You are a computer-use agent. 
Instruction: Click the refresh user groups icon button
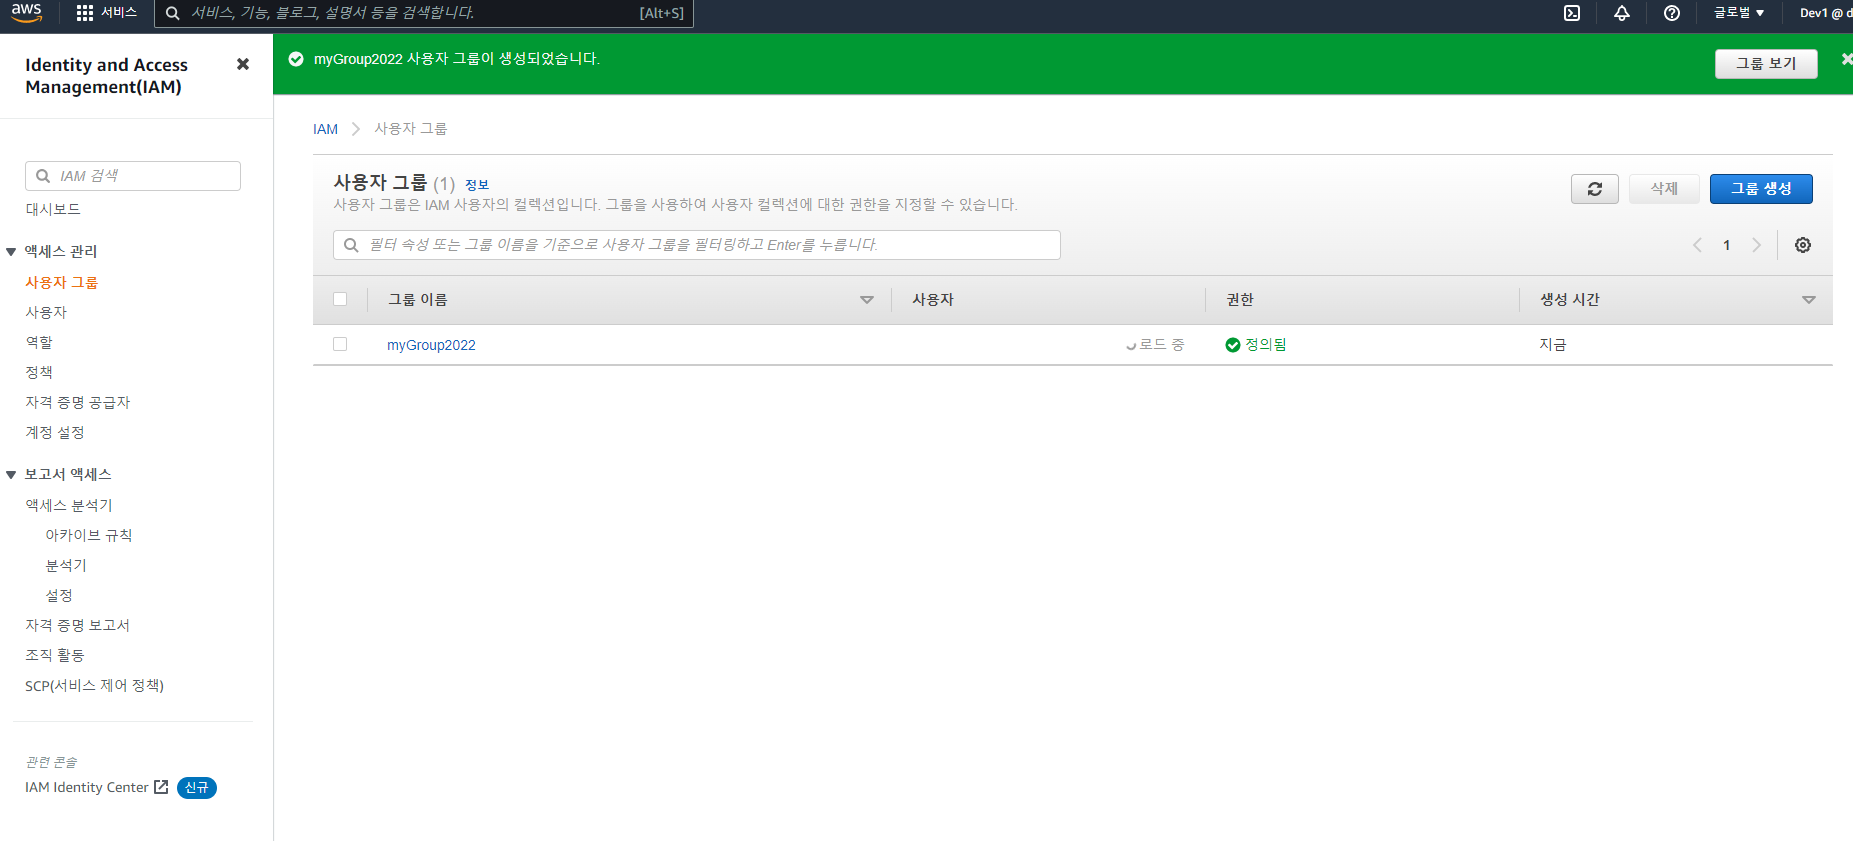tap(1595, 189)
